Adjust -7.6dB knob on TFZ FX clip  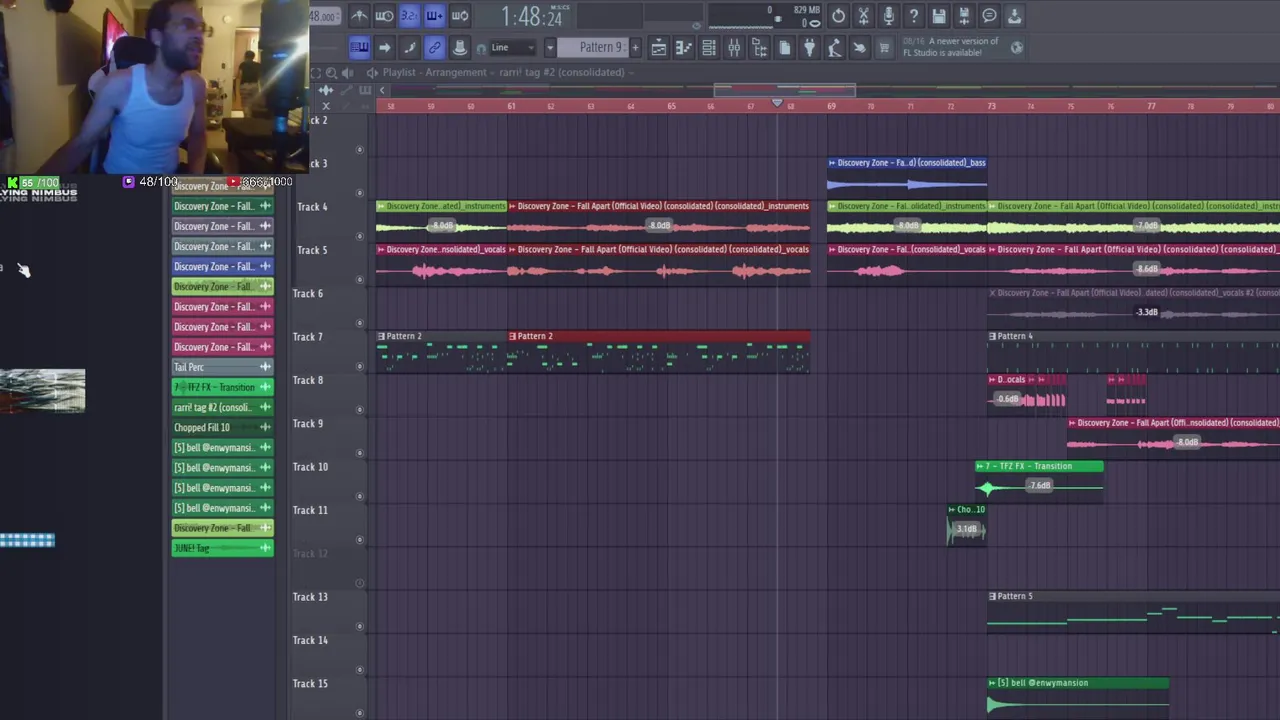1040,486
